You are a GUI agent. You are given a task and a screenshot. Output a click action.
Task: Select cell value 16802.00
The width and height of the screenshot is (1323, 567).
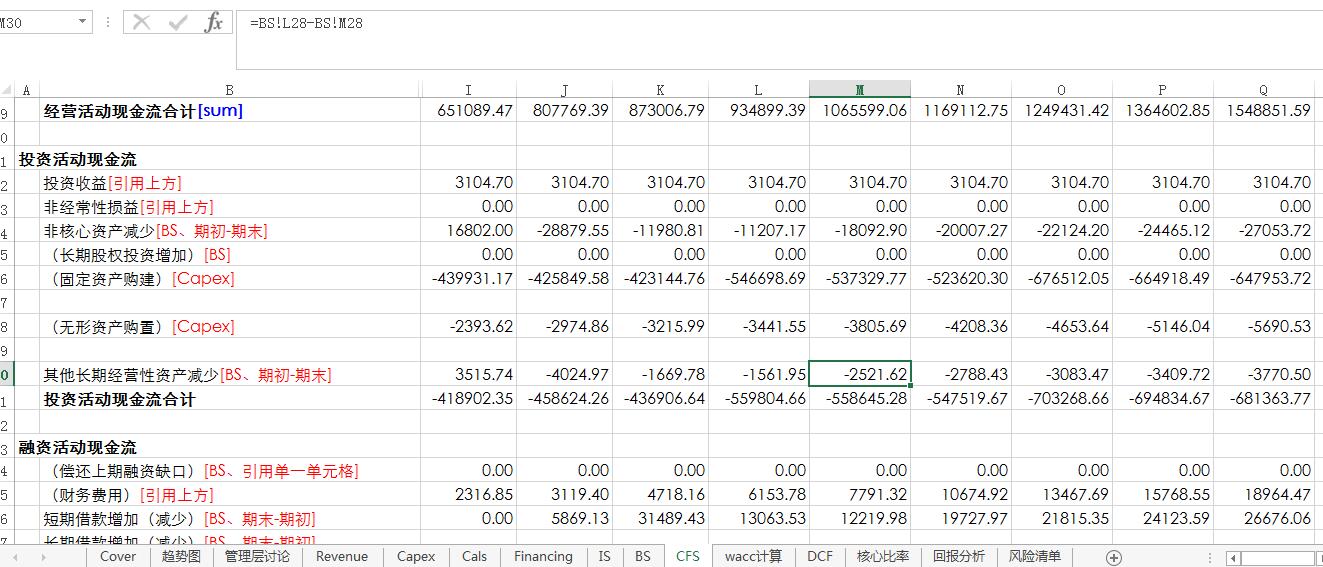(x=468, y=231)
